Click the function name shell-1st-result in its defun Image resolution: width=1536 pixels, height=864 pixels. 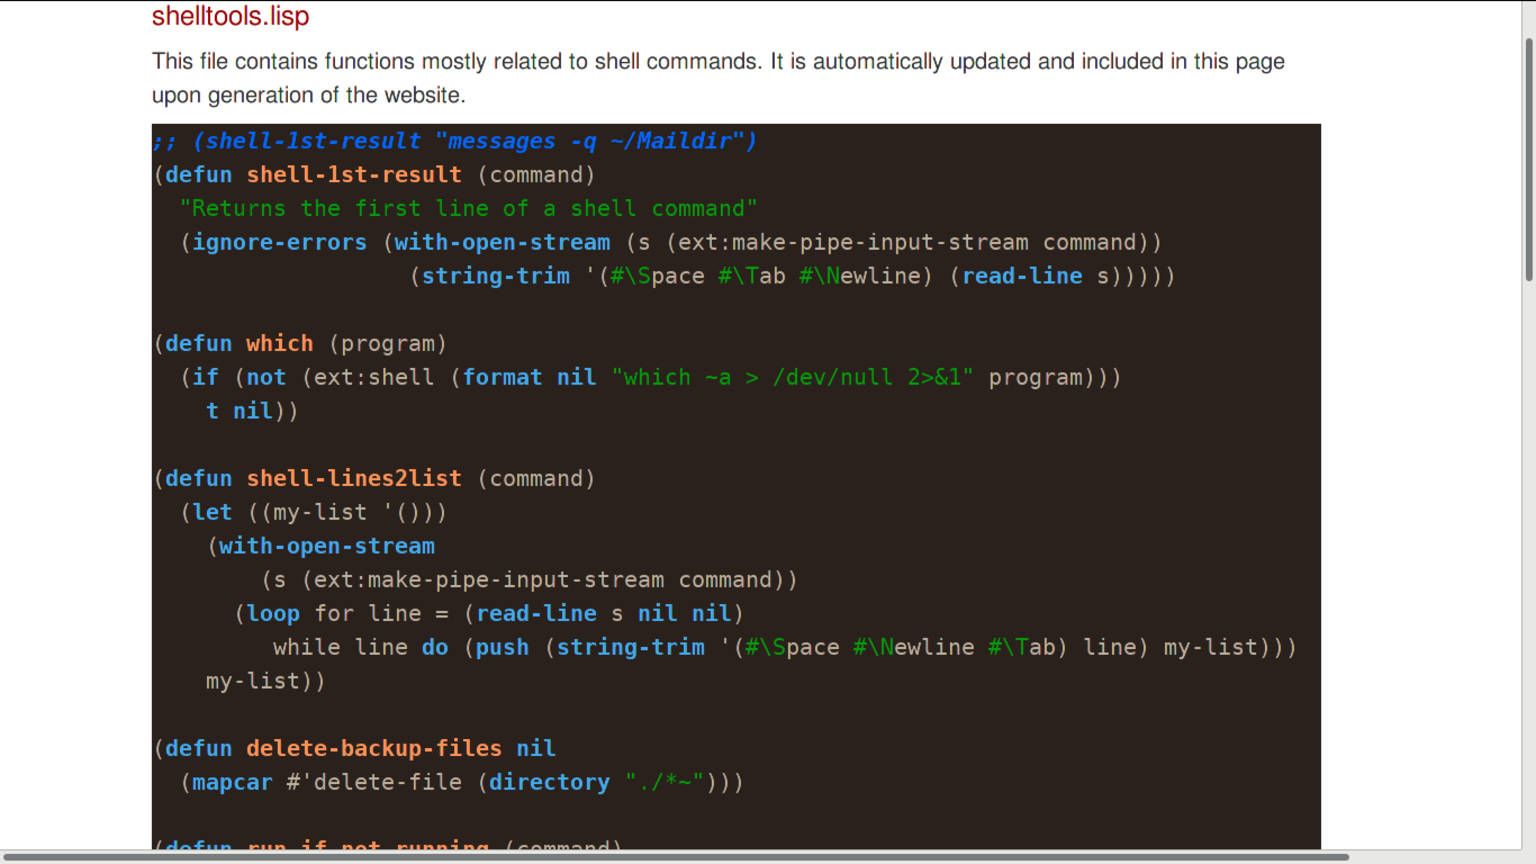354,175
